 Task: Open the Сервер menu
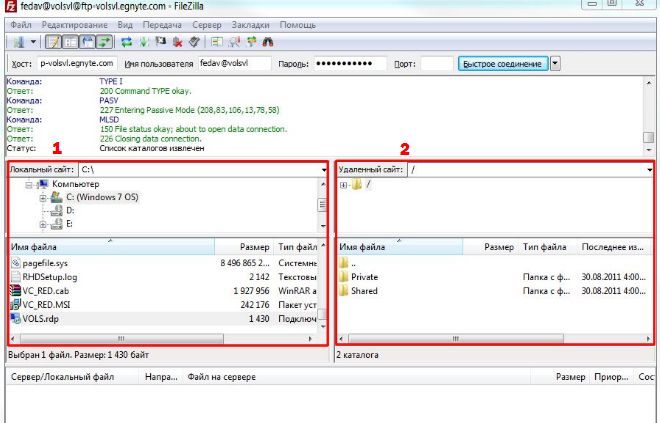tap(207, 25)
